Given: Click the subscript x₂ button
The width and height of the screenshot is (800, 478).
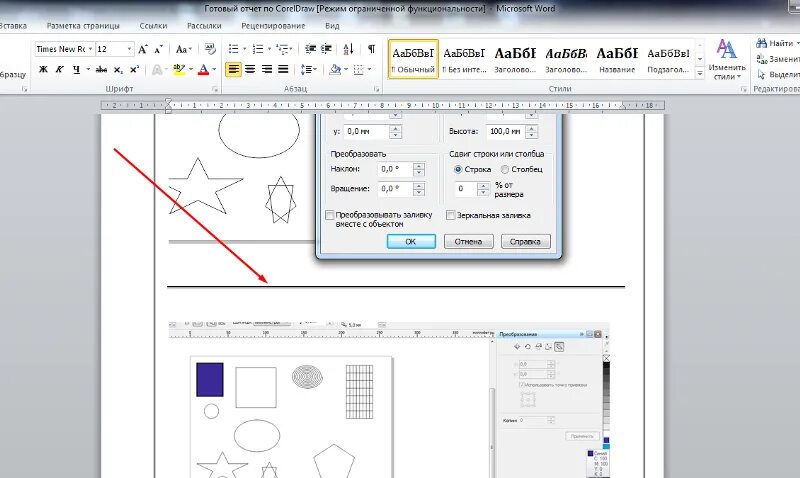Looking at the screenshot, I should tap(118, 69).
